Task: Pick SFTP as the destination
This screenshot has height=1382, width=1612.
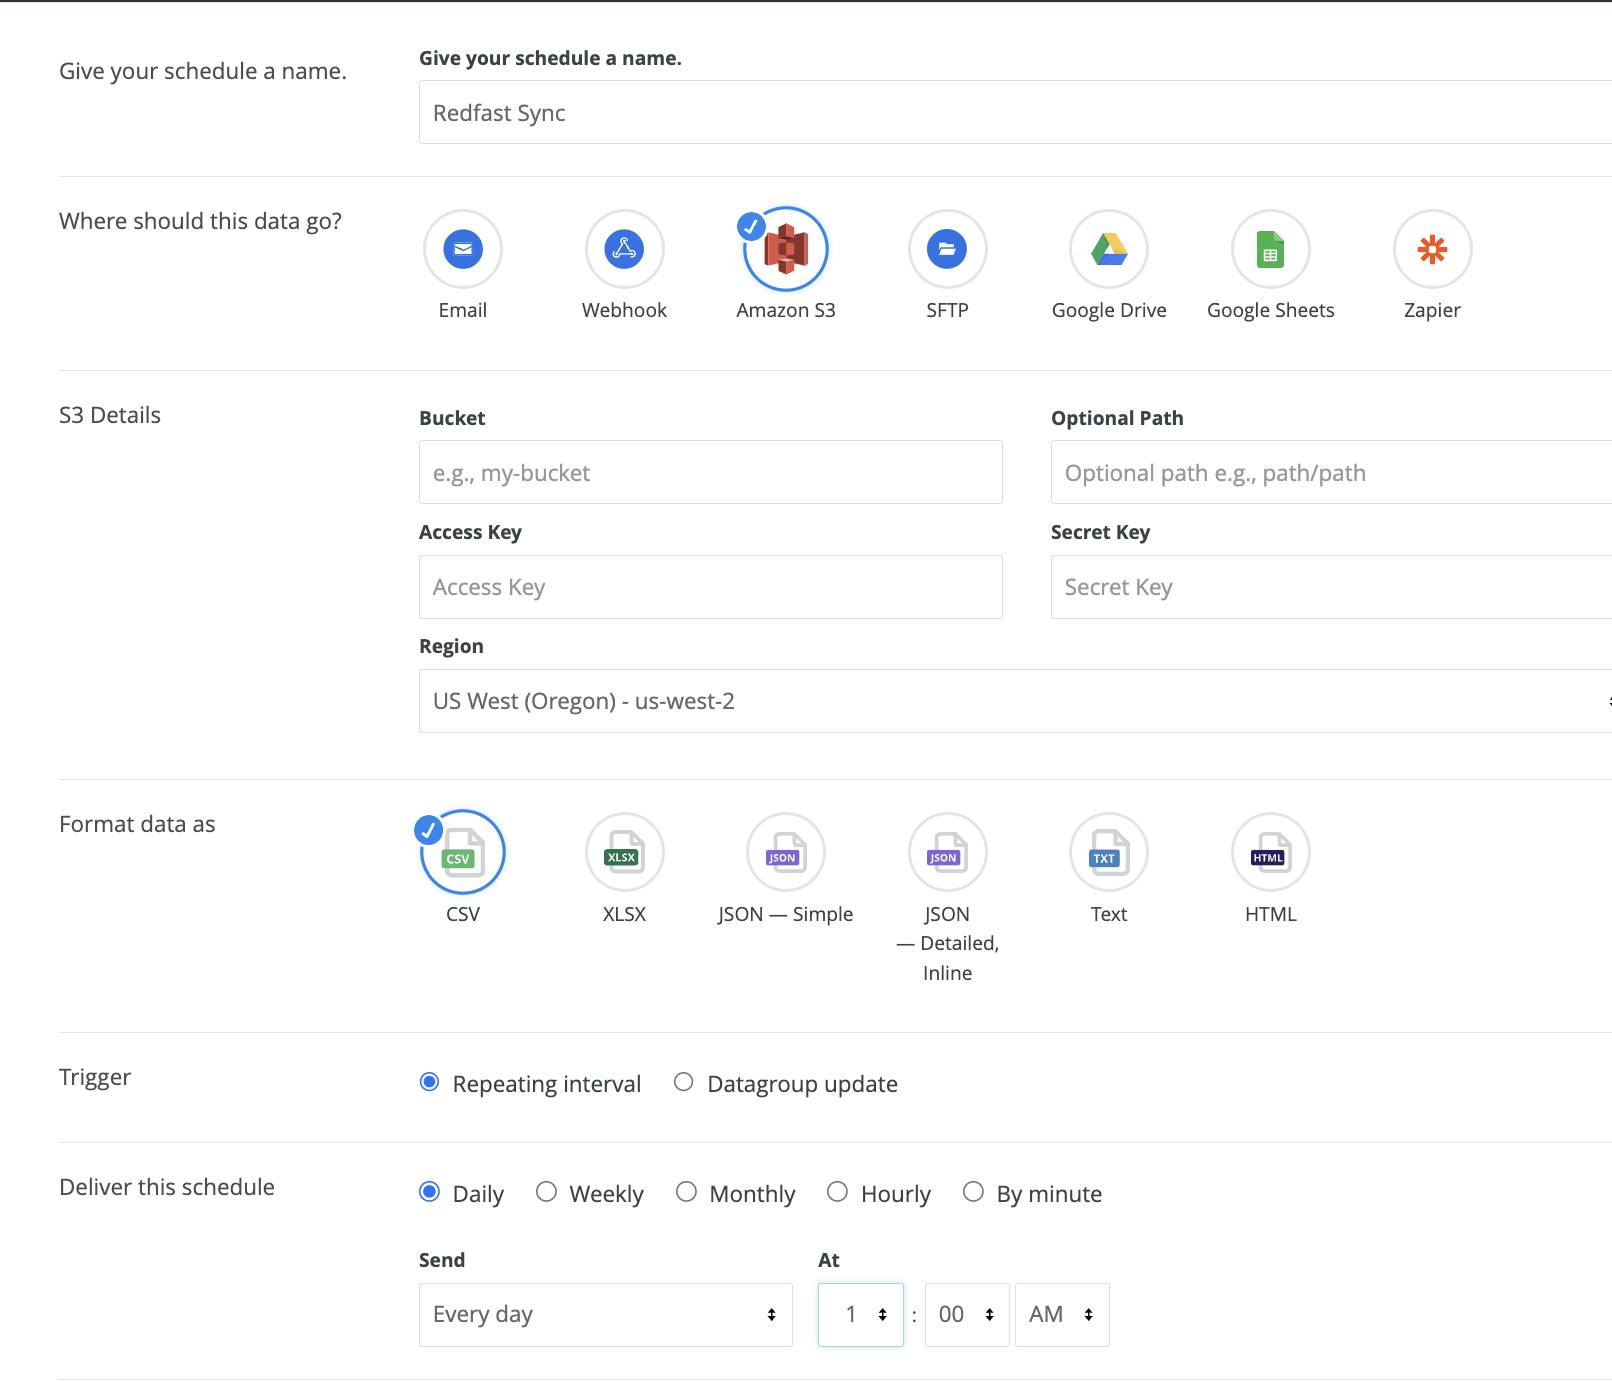Action: pyautogui.click(x=947, y=249)
